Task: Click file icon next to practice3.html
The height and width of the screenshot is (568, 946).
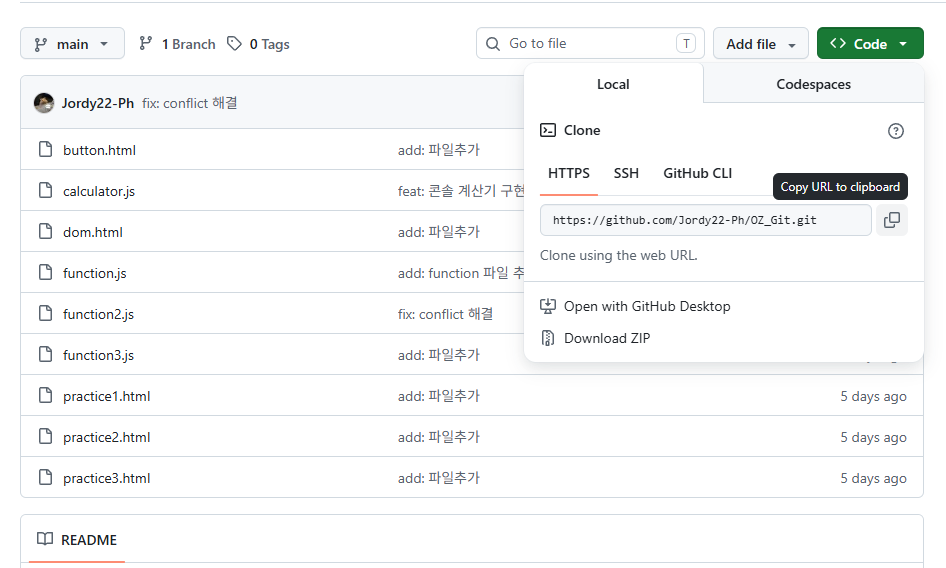Action: (x=45, y=477)
